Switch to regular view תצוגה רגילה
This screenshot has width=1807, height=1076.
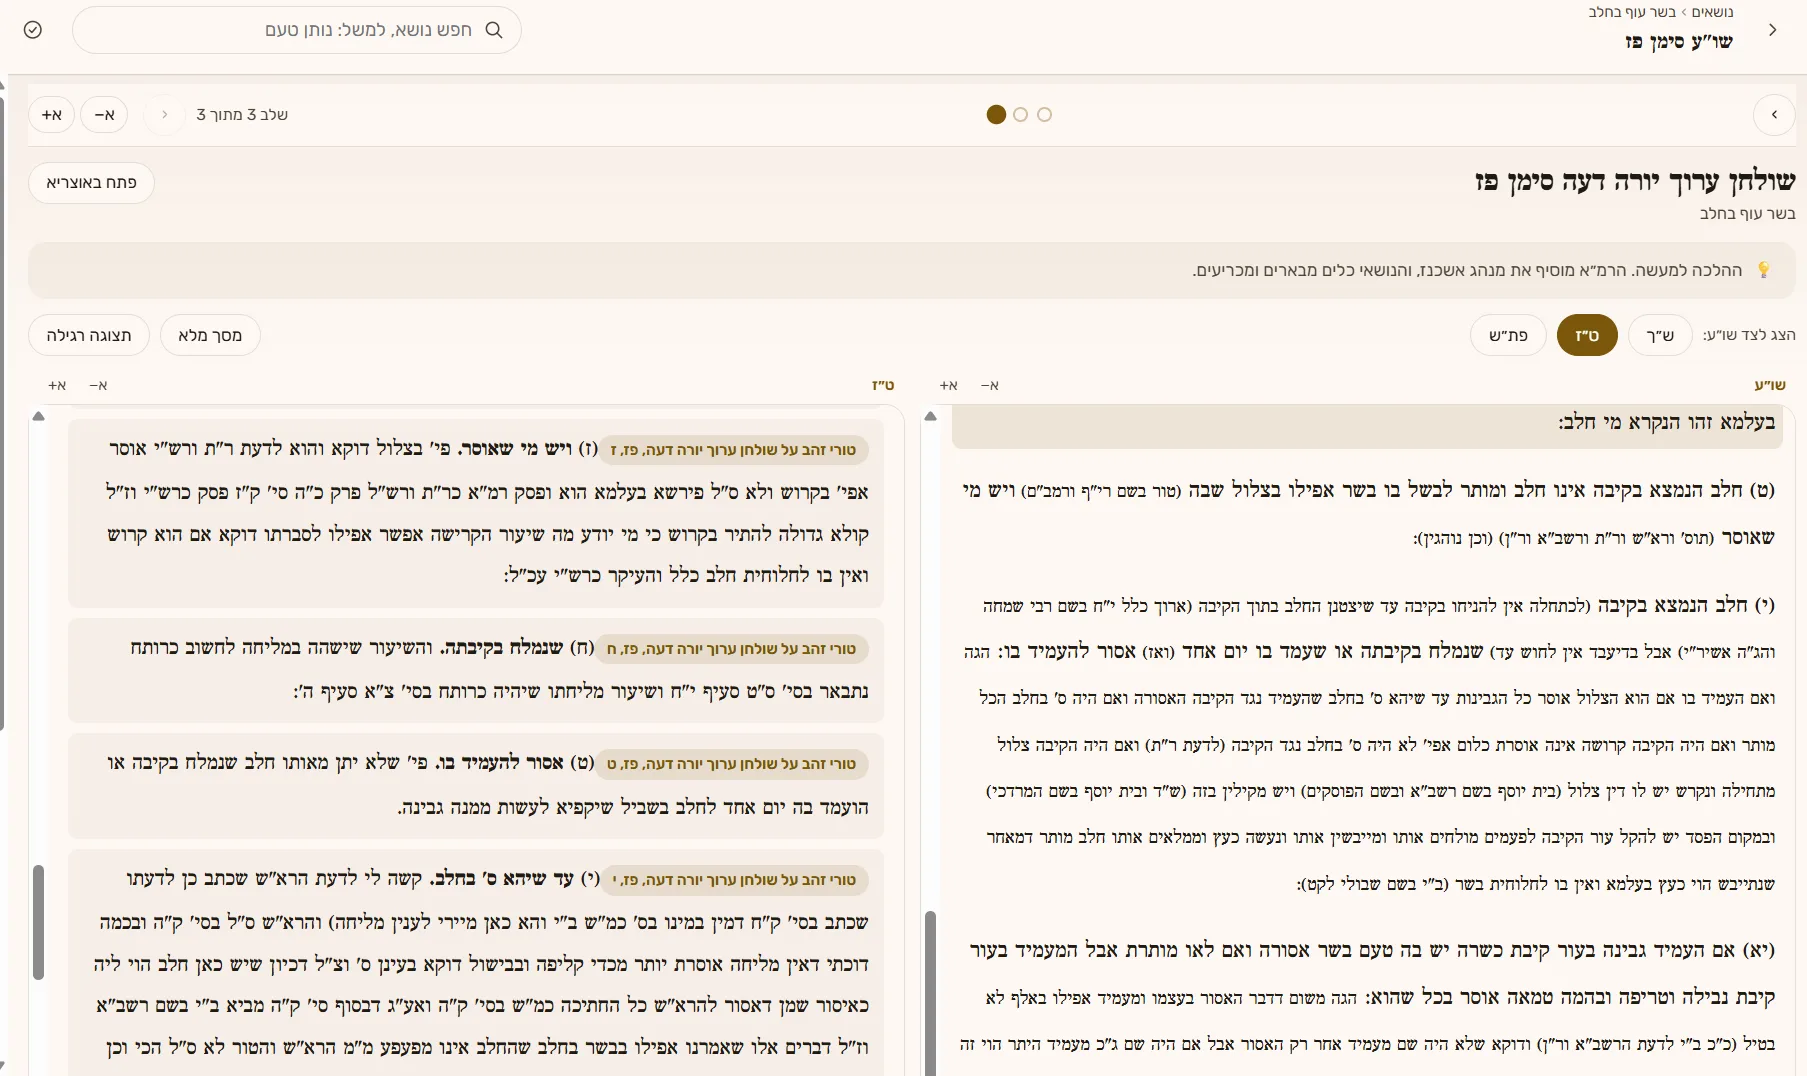[x=89, y=335]
